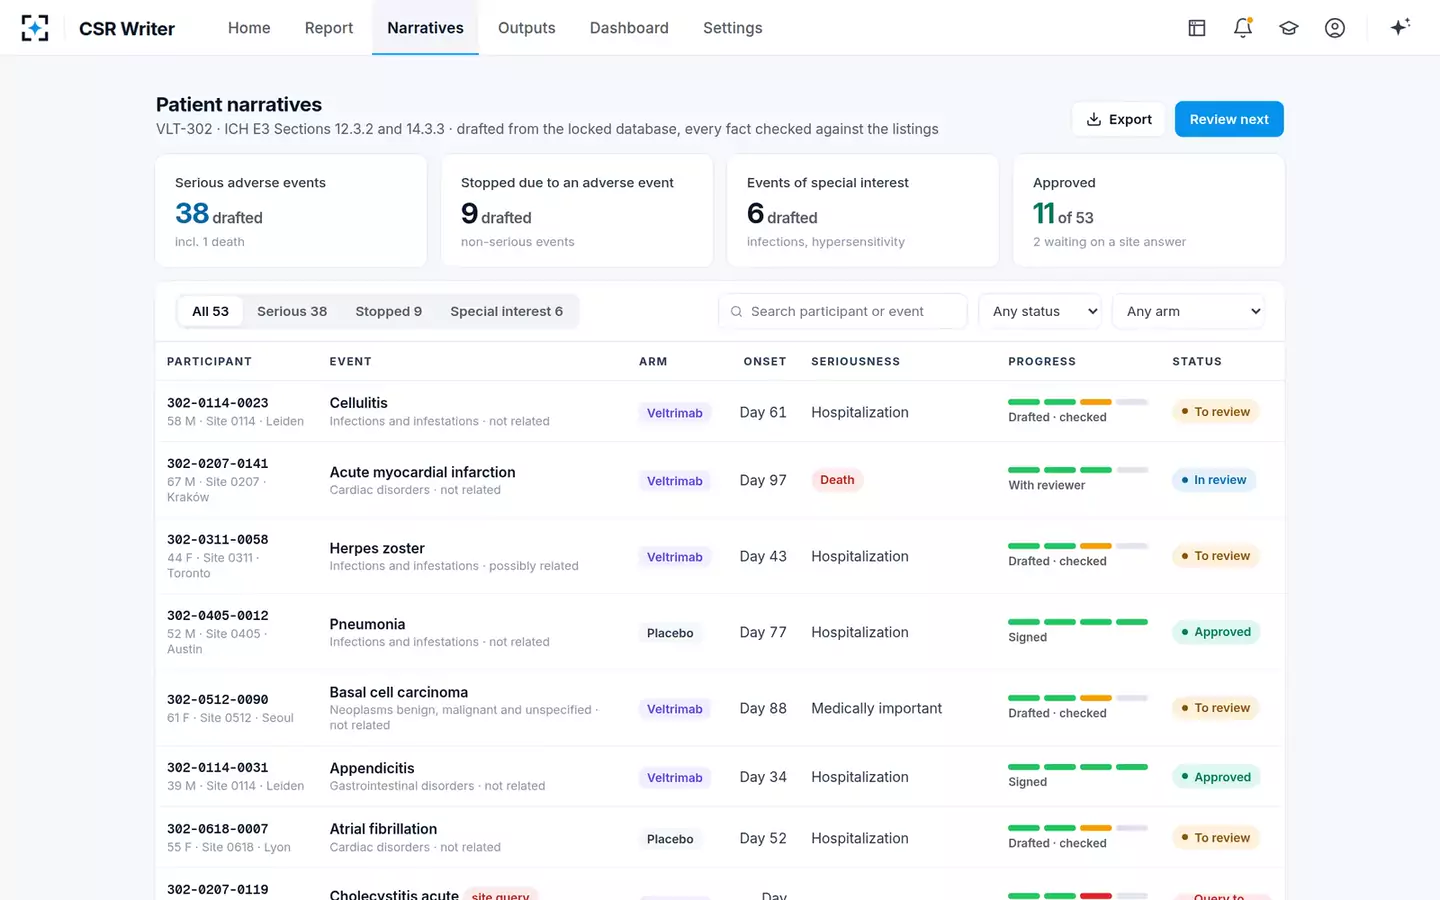This screenshot has width=1440, height=900.
Task: Open the Herpes zoster event
Action: pyautogui.click(x=377, y=548)
